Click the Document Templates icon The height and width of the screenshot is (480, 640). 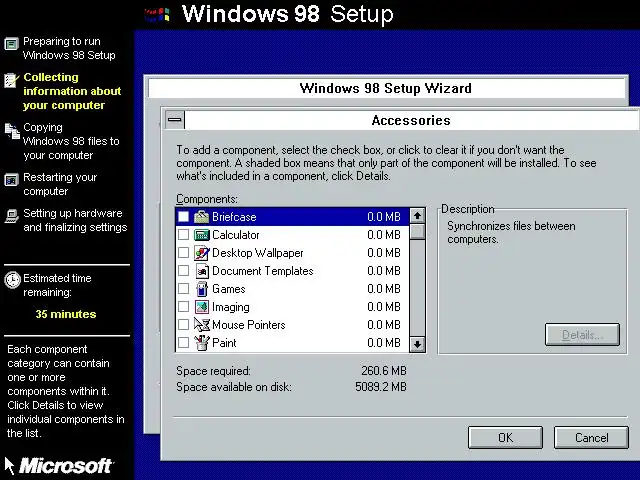pyautogui.click(x=202, y=271)
